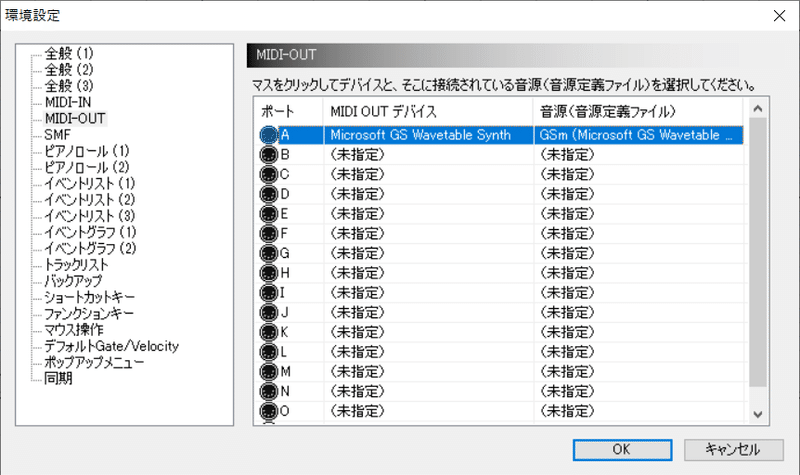This screenshot has width=800, height=475.
Task: Choose device cell (未指定) for port N
Action: (429, 392)
